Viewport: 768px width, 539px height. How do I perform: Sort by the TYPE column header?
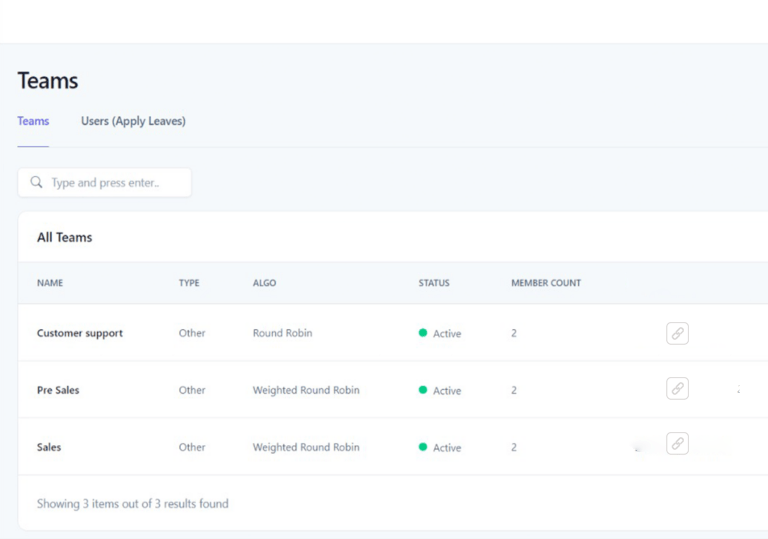[x=189, y=283]
